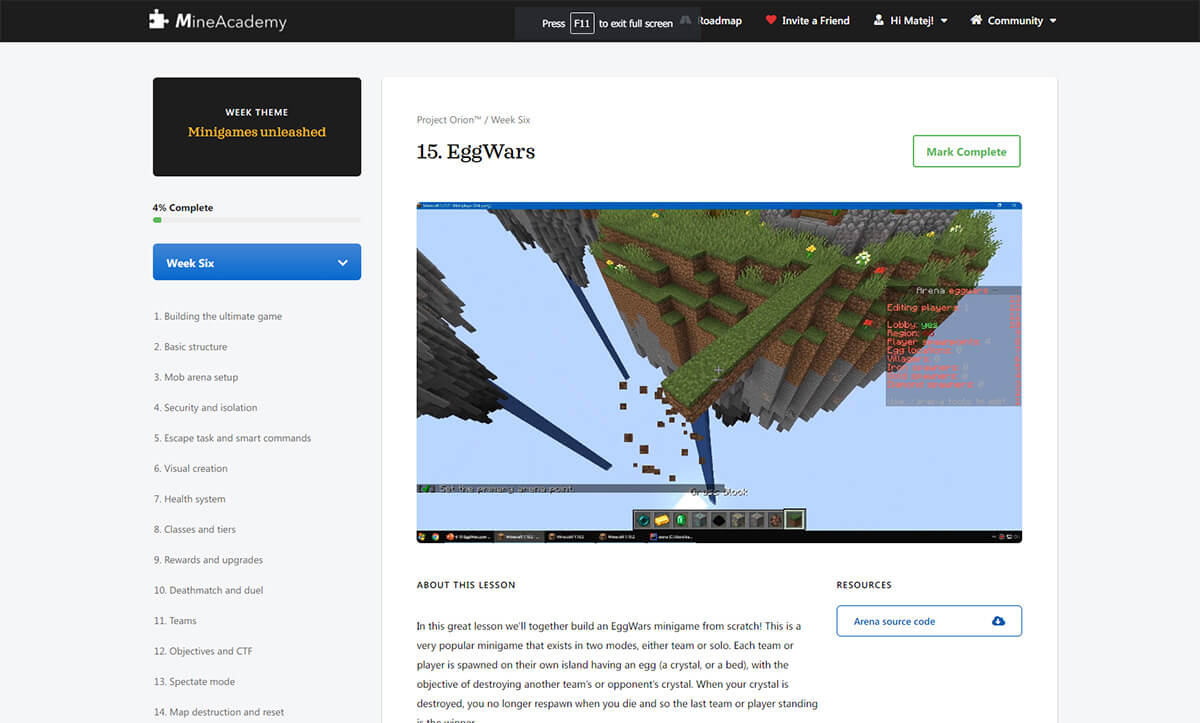Image resolution: width=1200 pixels, height=723 pixels.
Task: Open the Hi Matej! account dropdown
Action: pyautogui.click(x=910, y=20)
